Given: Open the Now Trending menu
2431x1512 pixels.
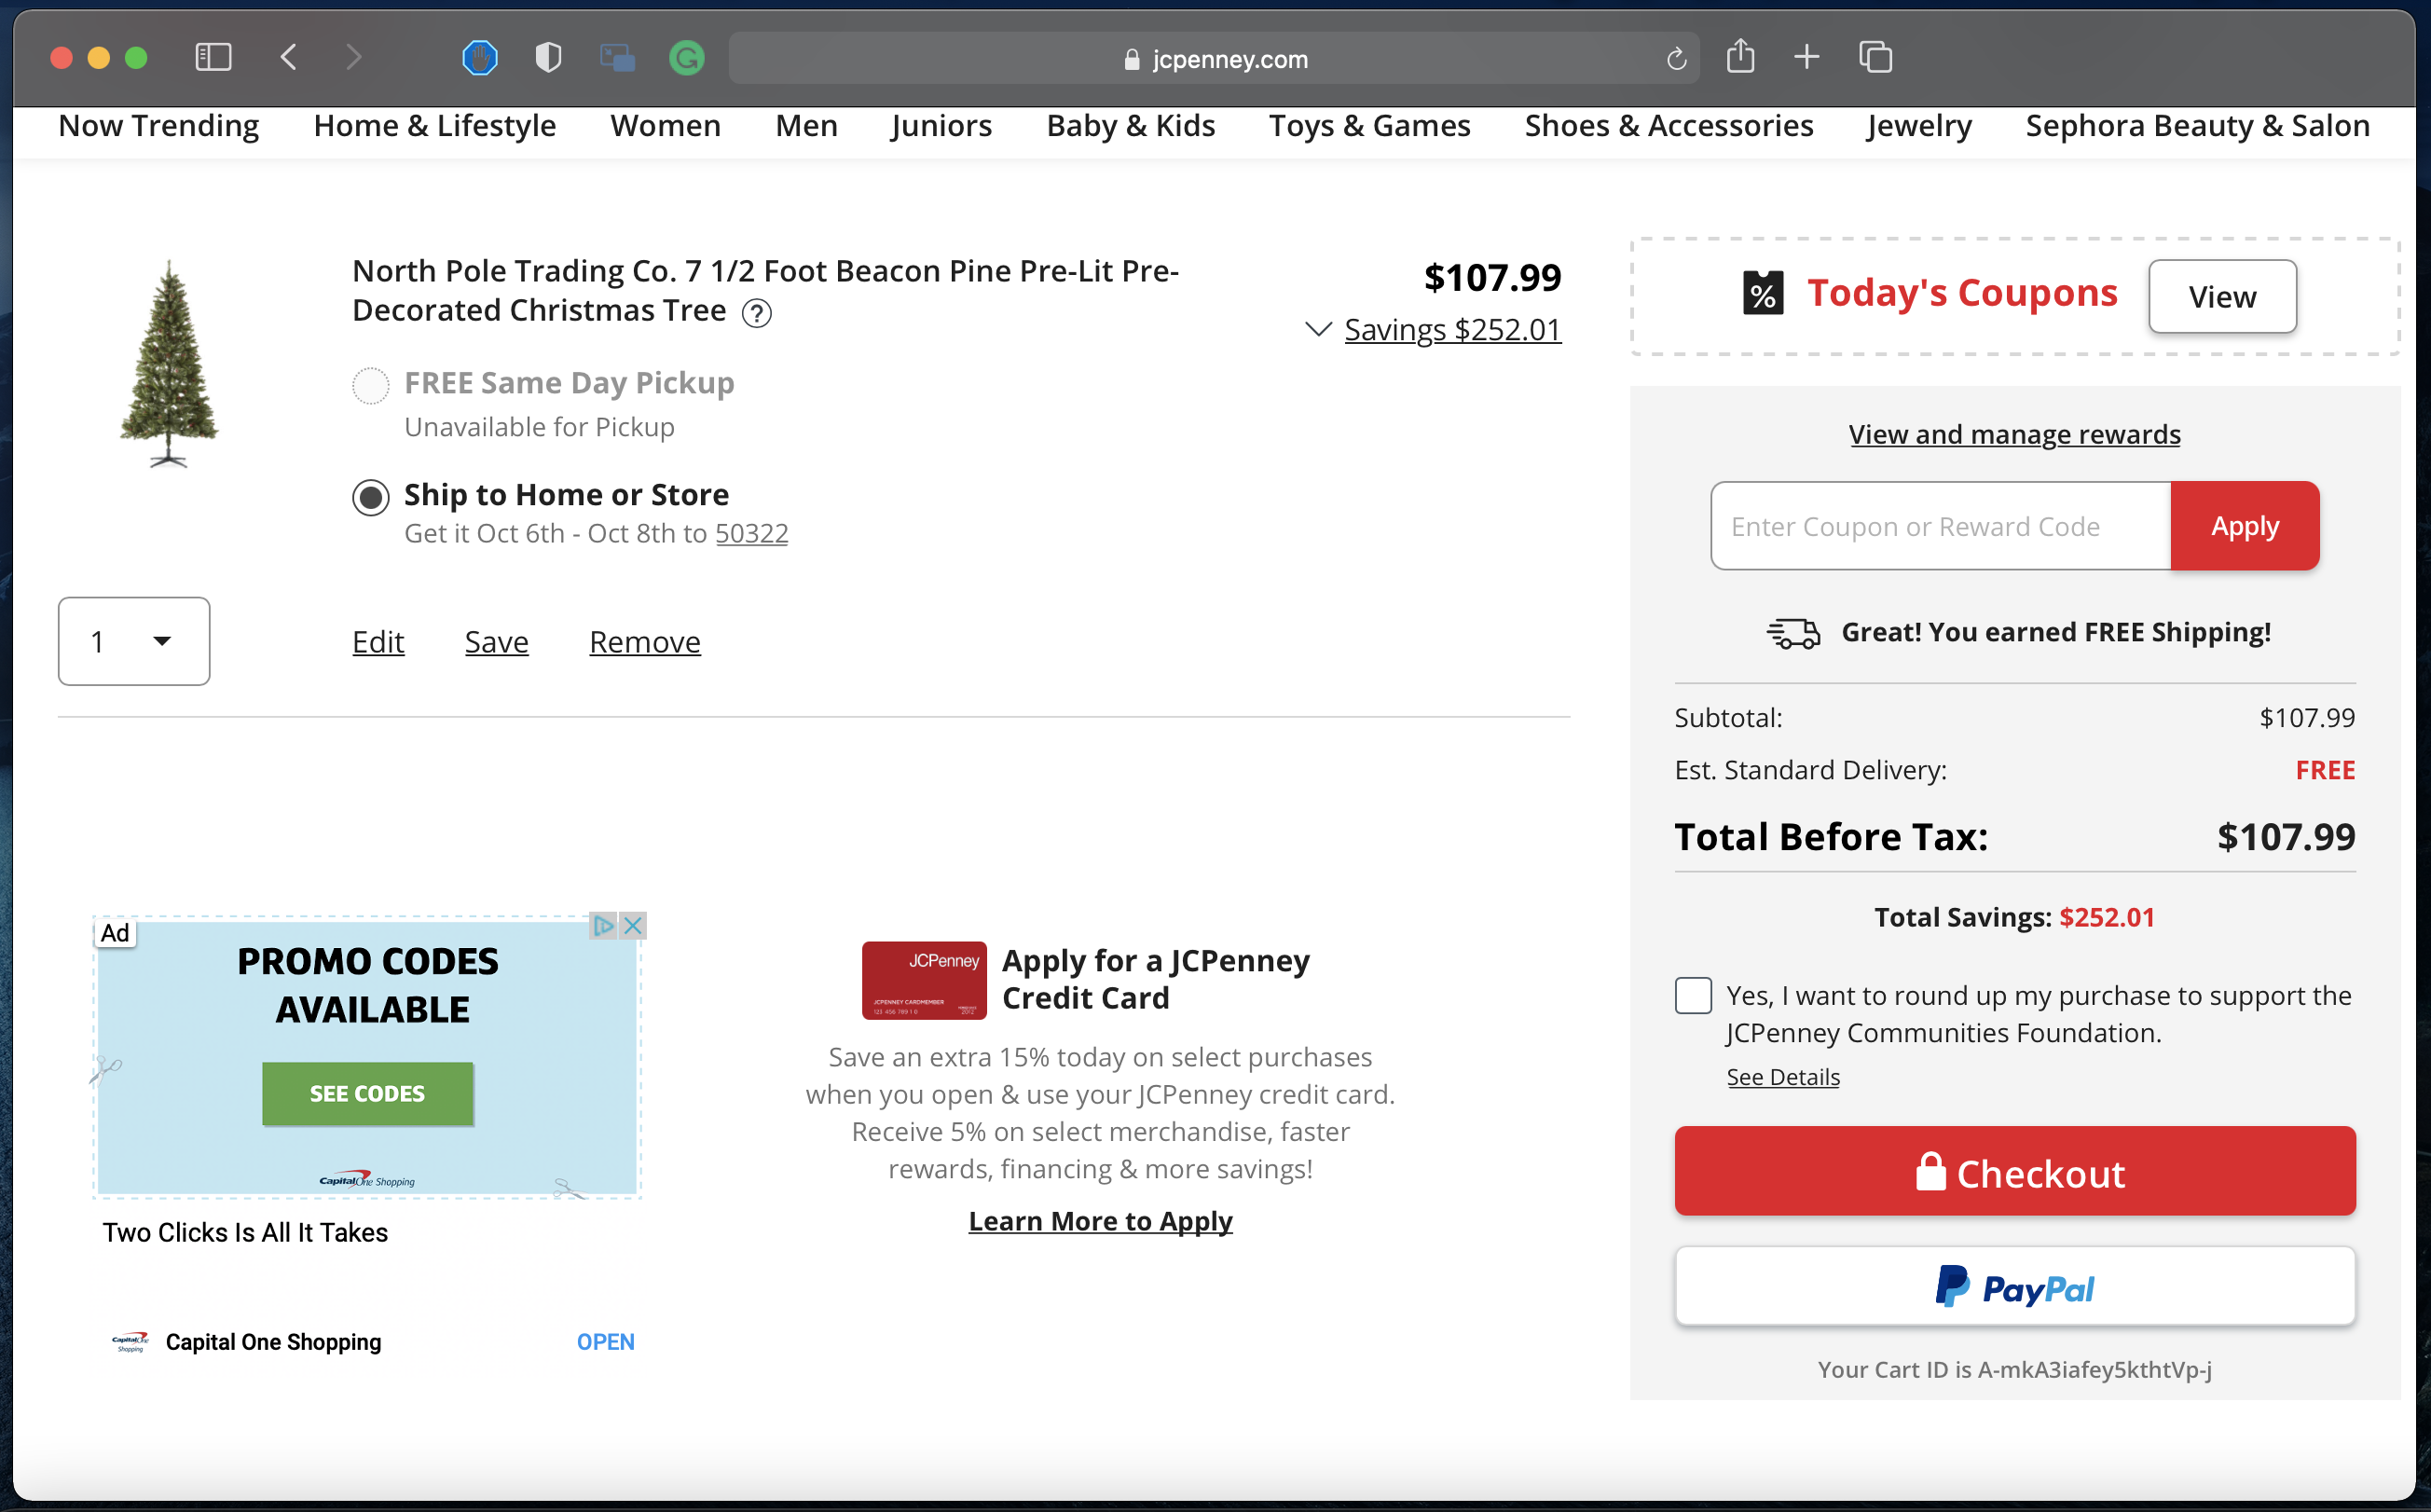Looking at the screenshot, I should pyautogui.click(x=159, y=126).
